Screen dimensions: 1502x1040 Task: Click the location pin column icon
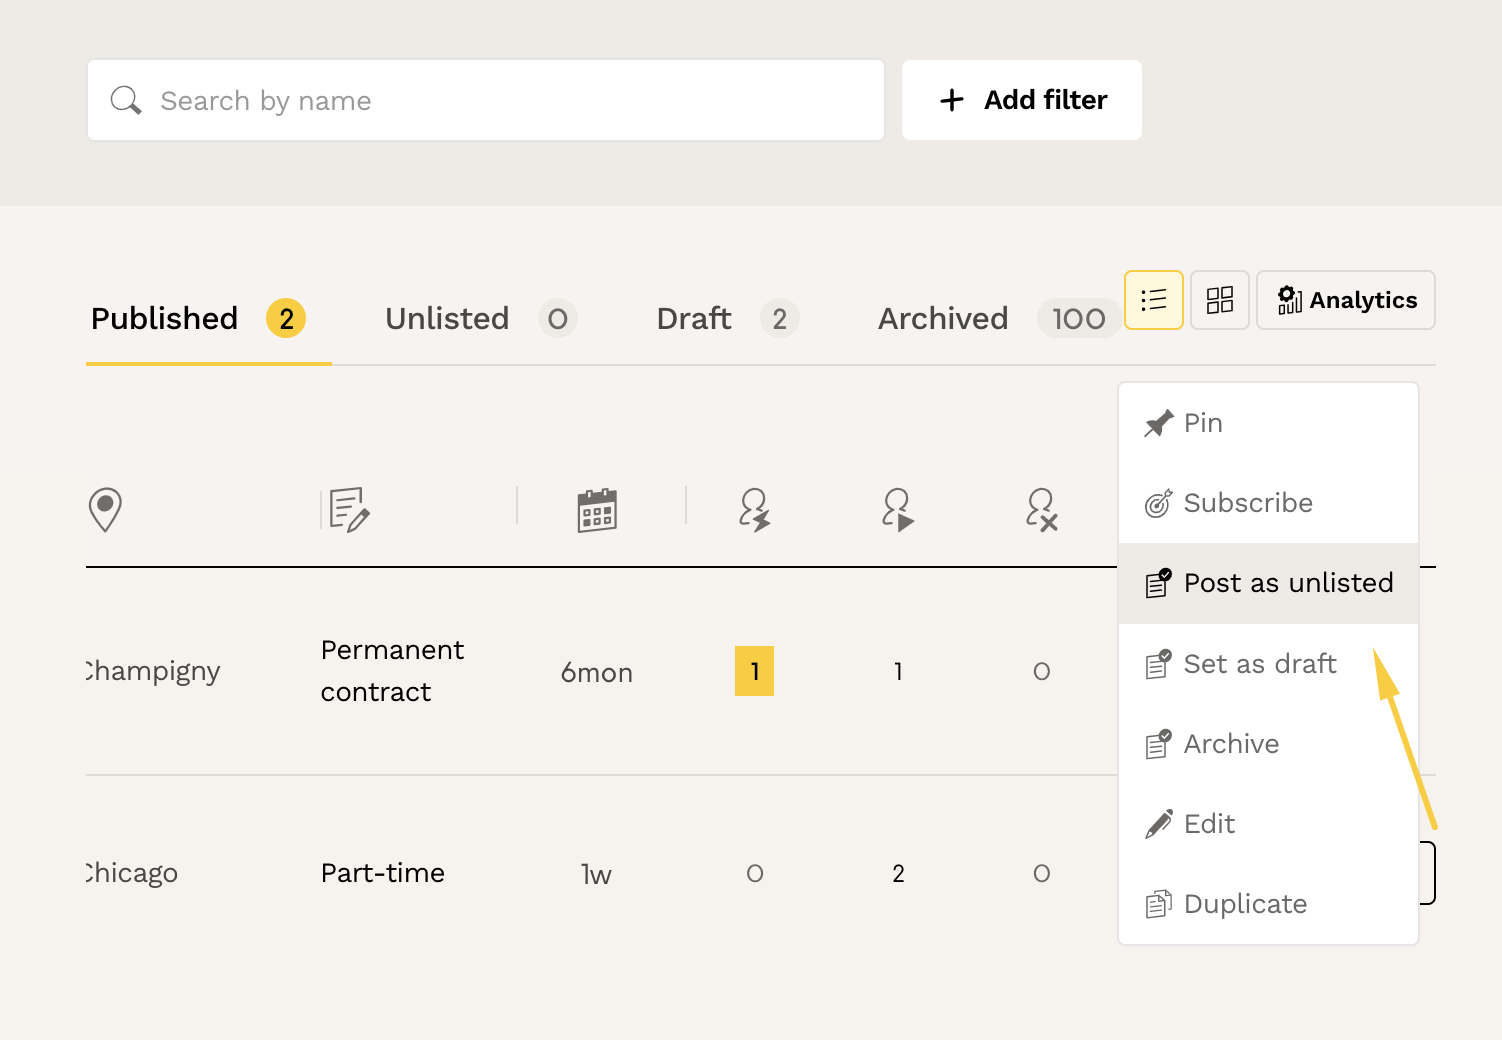105,510
